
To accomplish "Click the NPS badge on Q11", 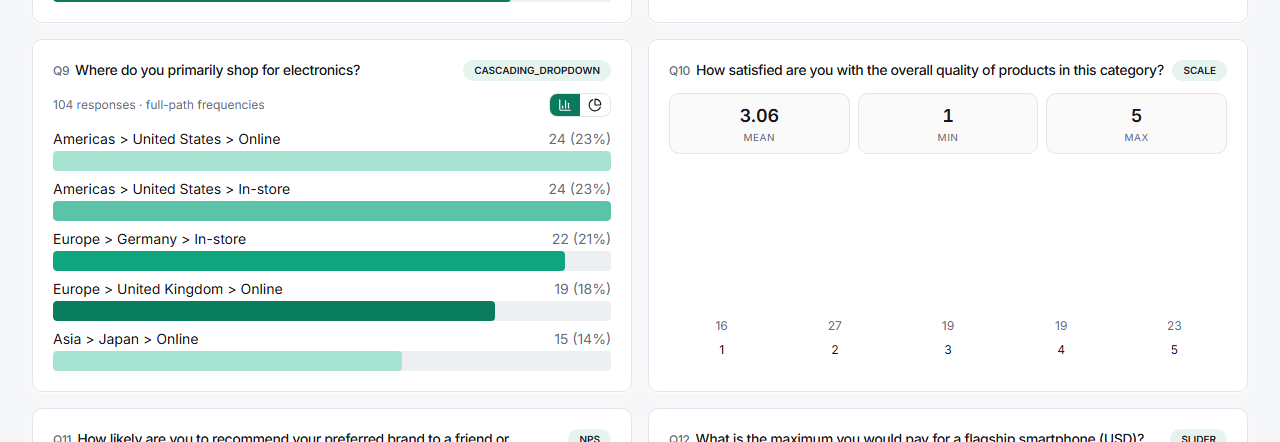I will click(589, 437).
